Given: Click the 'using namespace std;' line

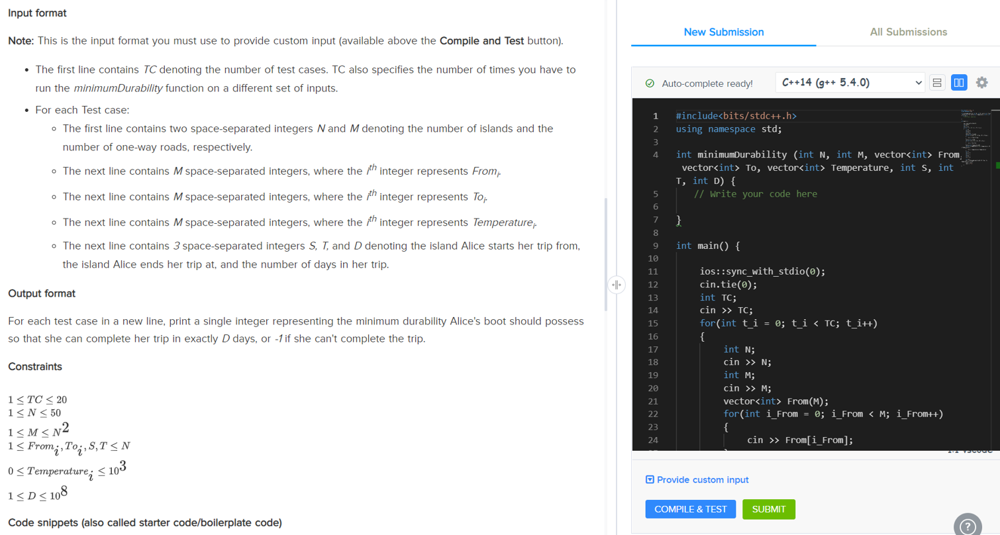Looking at the screenshot, I should tap(728, 129).
